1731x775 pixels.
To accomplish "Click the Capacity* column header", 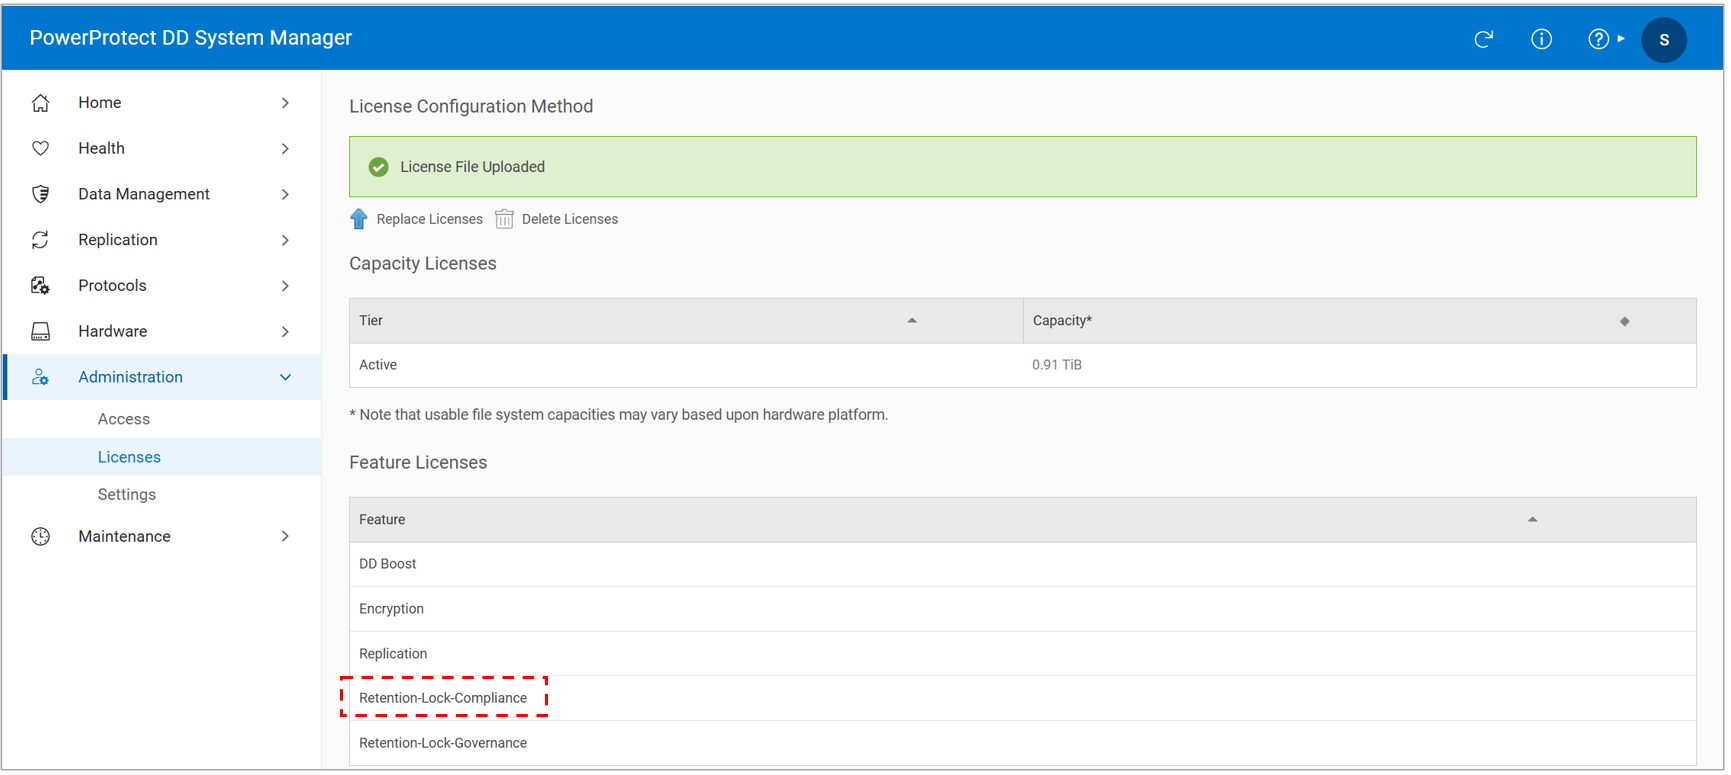I will (x=1360, y=321).
